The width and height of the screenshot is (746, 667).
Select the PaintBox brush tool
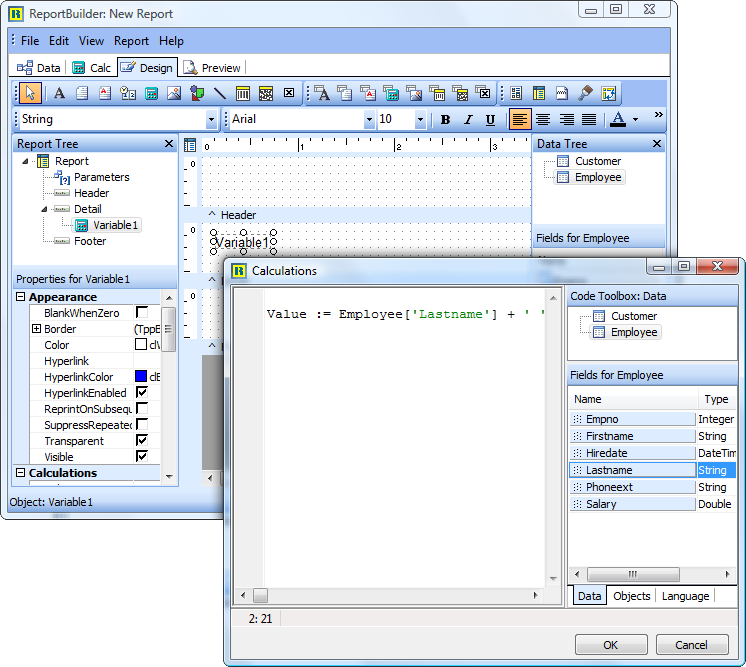[585, 93]
